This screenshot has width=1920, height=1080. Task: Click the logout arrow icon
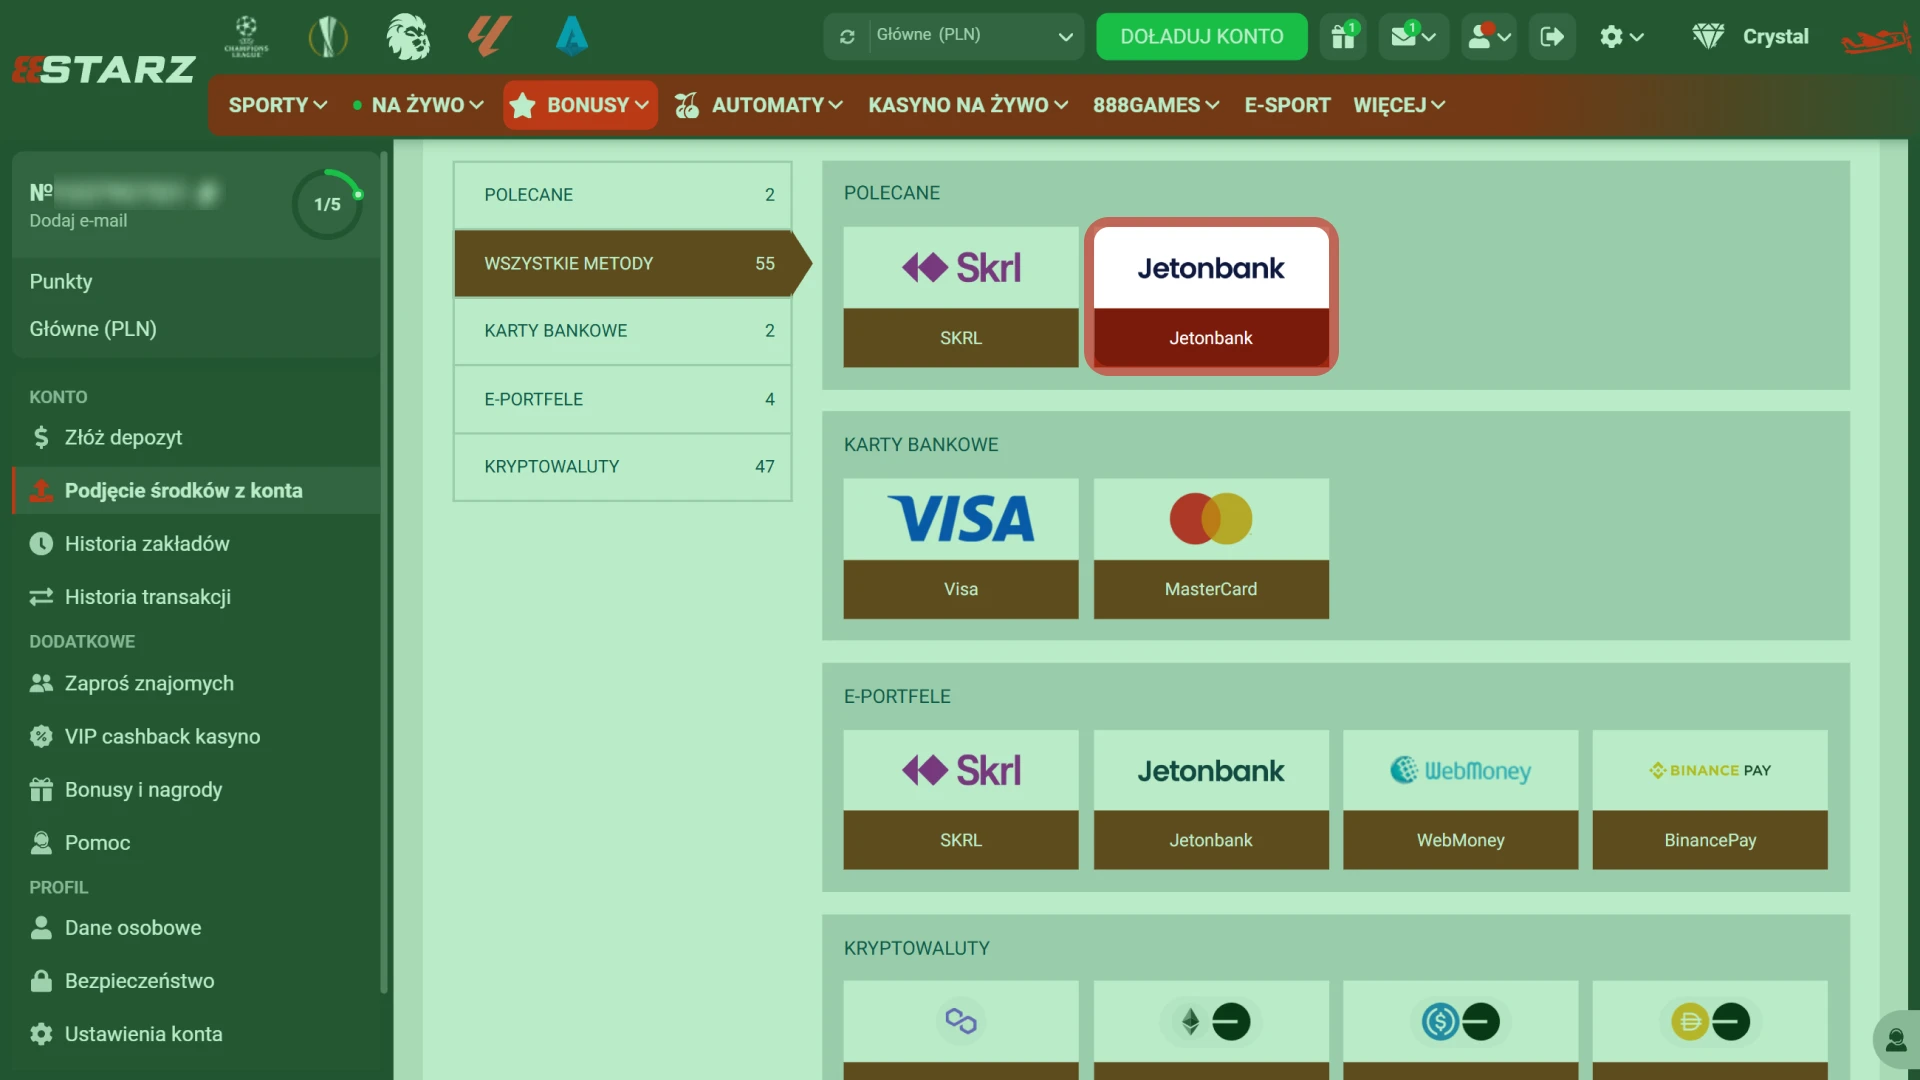1551,37
